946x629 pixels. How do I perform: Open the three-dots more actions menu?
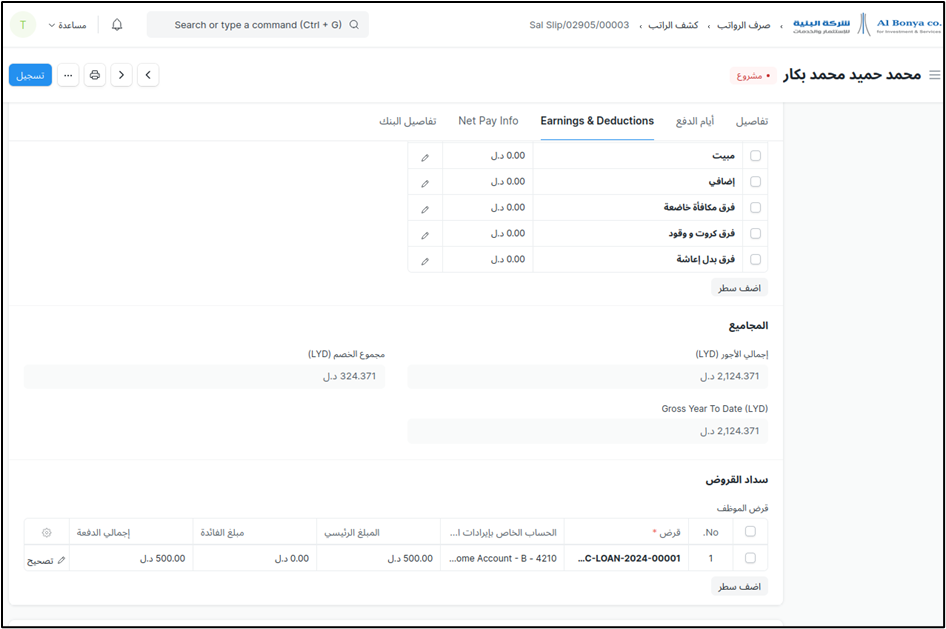pyautogui.click(x=68, y=75)
